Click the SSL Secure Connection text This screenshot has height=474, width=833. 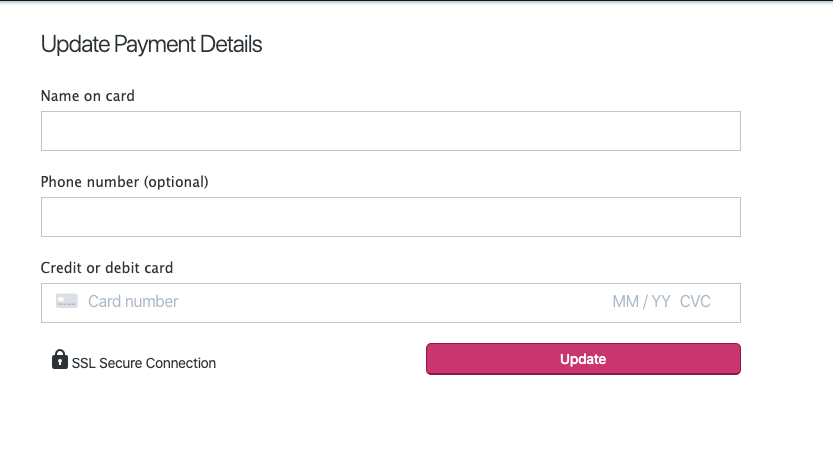tap(144, 363)
